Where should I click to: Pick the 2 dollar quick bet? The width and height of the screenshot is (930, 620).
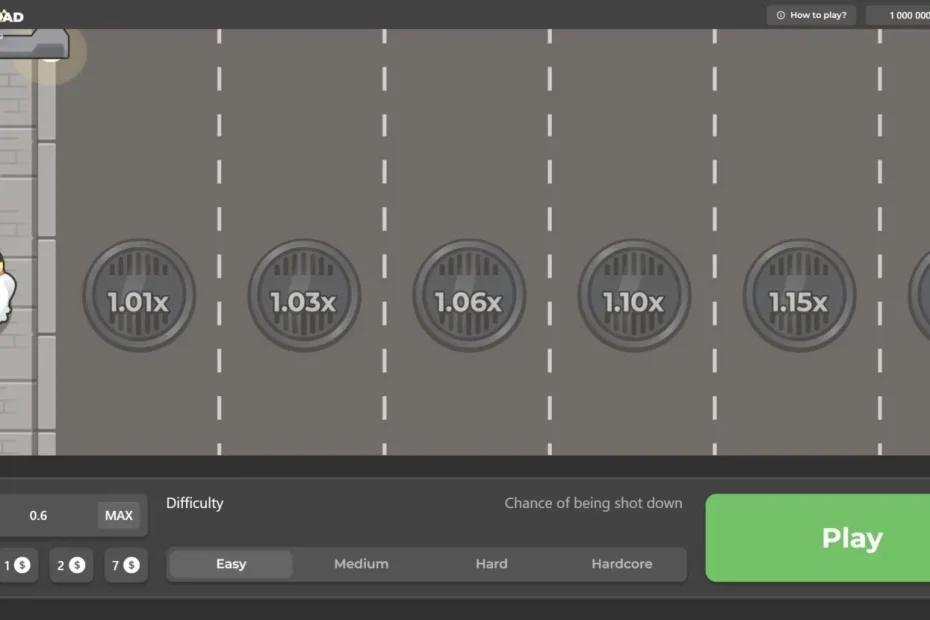click(71, 565)
